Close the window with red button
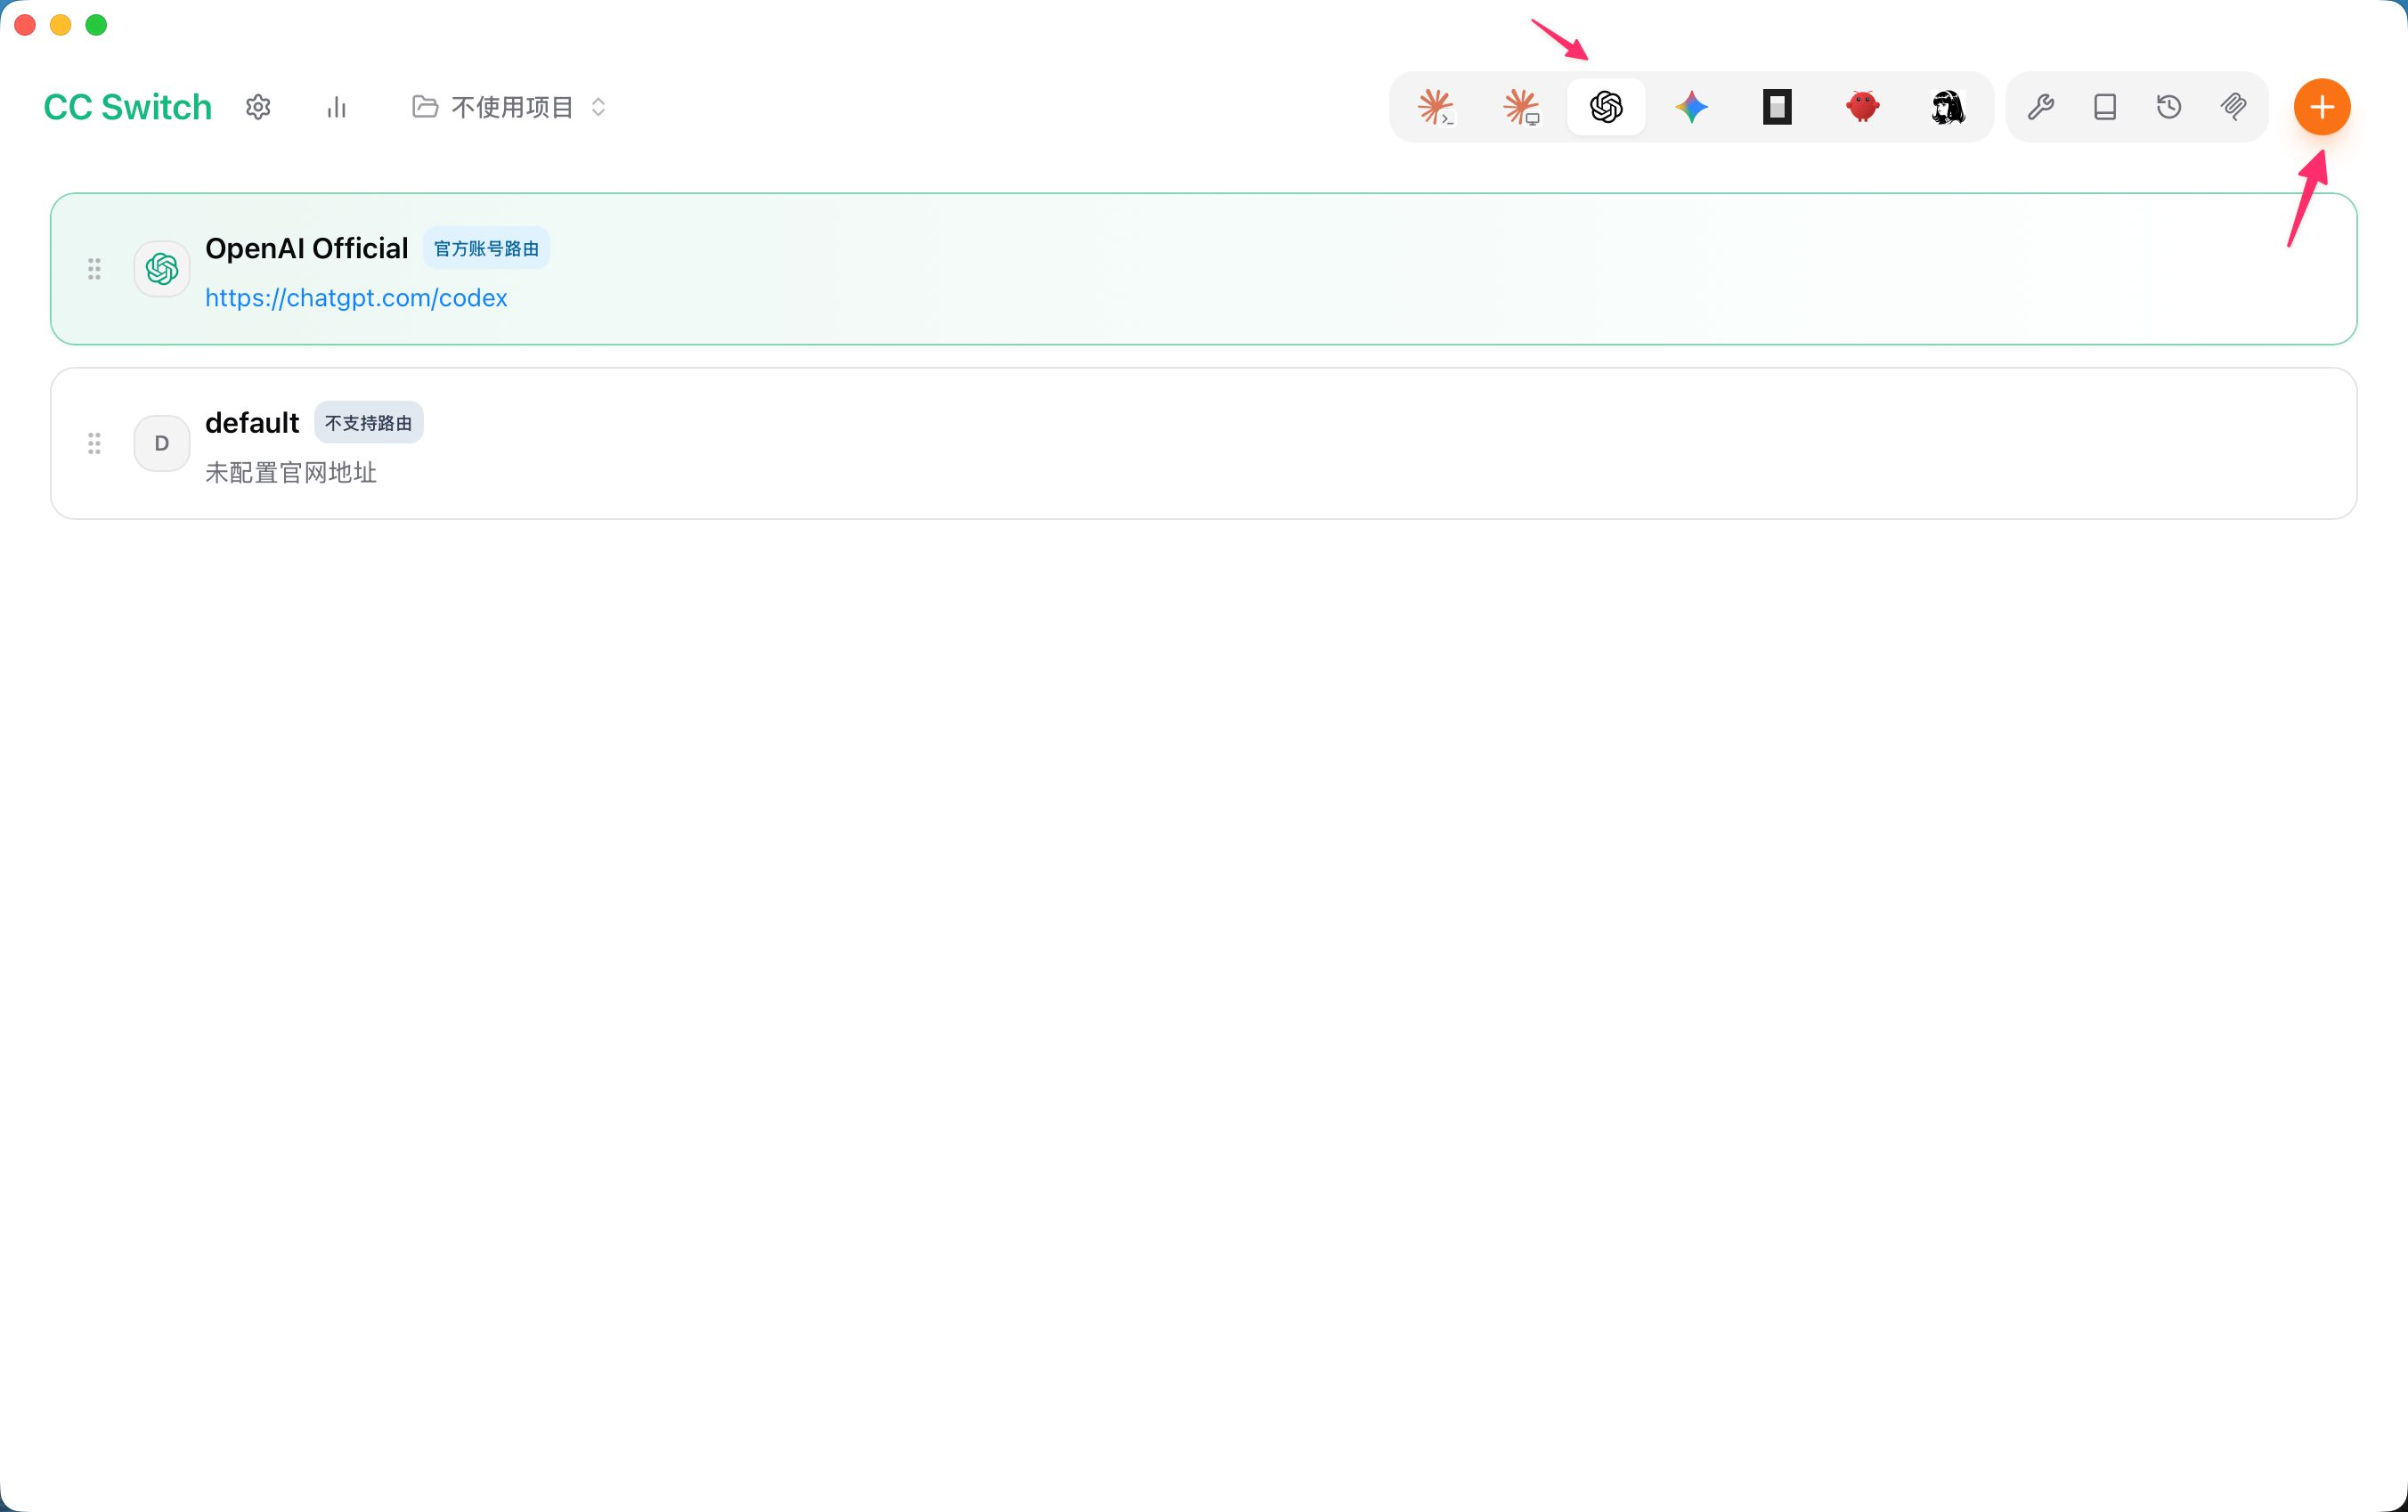2408x1512 pixels. tap(25, 25)
